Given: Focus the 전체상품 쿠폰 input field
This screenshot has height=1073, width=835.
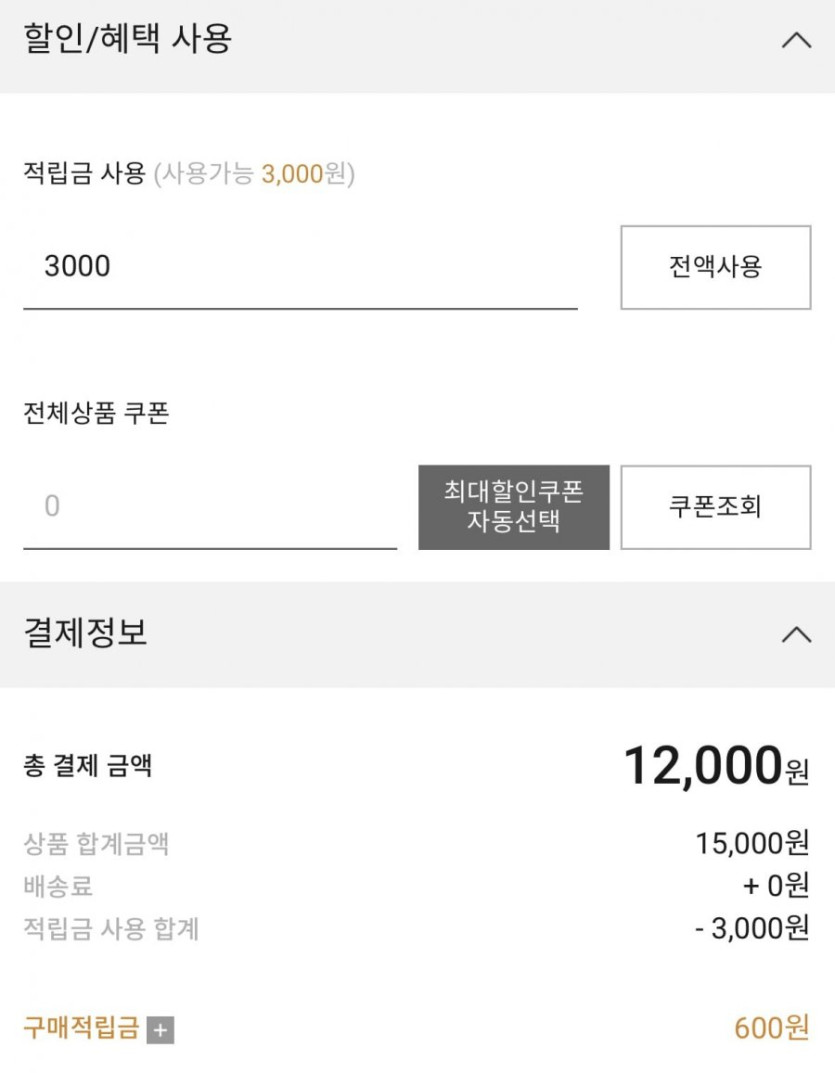Looking at the screenshot, I should pos(210,507).
